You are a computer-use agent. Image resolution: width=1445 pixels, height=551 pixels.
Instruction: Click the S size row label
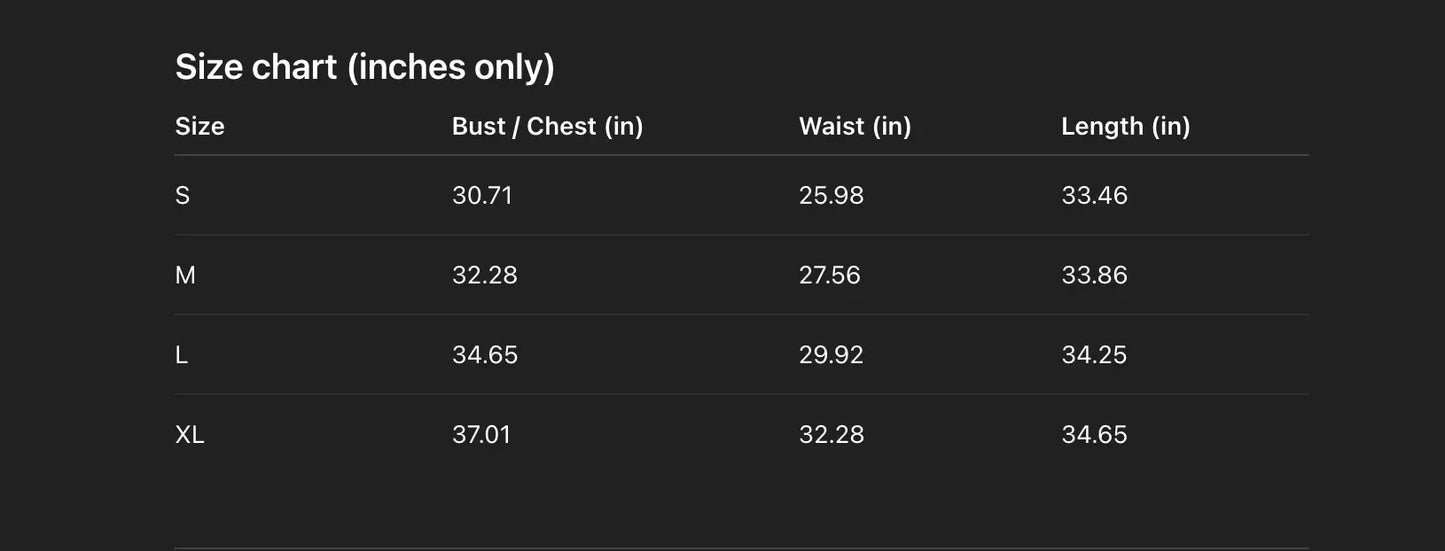click(x=182, y=195)
